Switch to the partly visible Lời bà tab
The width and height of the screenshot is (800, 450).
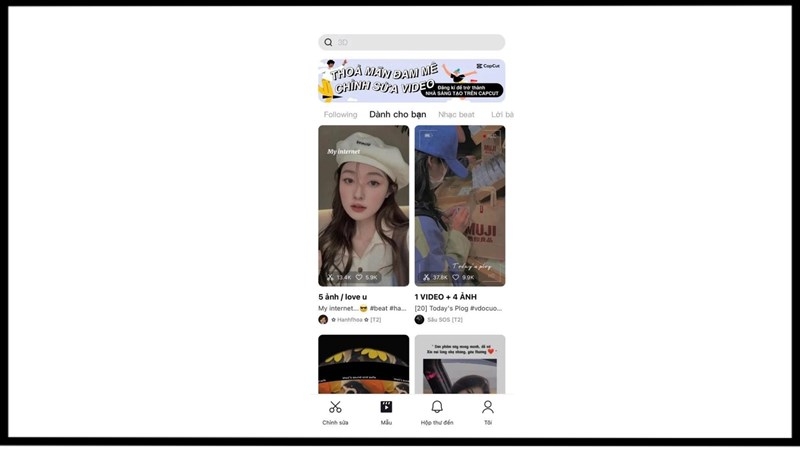tap(503, 115)
